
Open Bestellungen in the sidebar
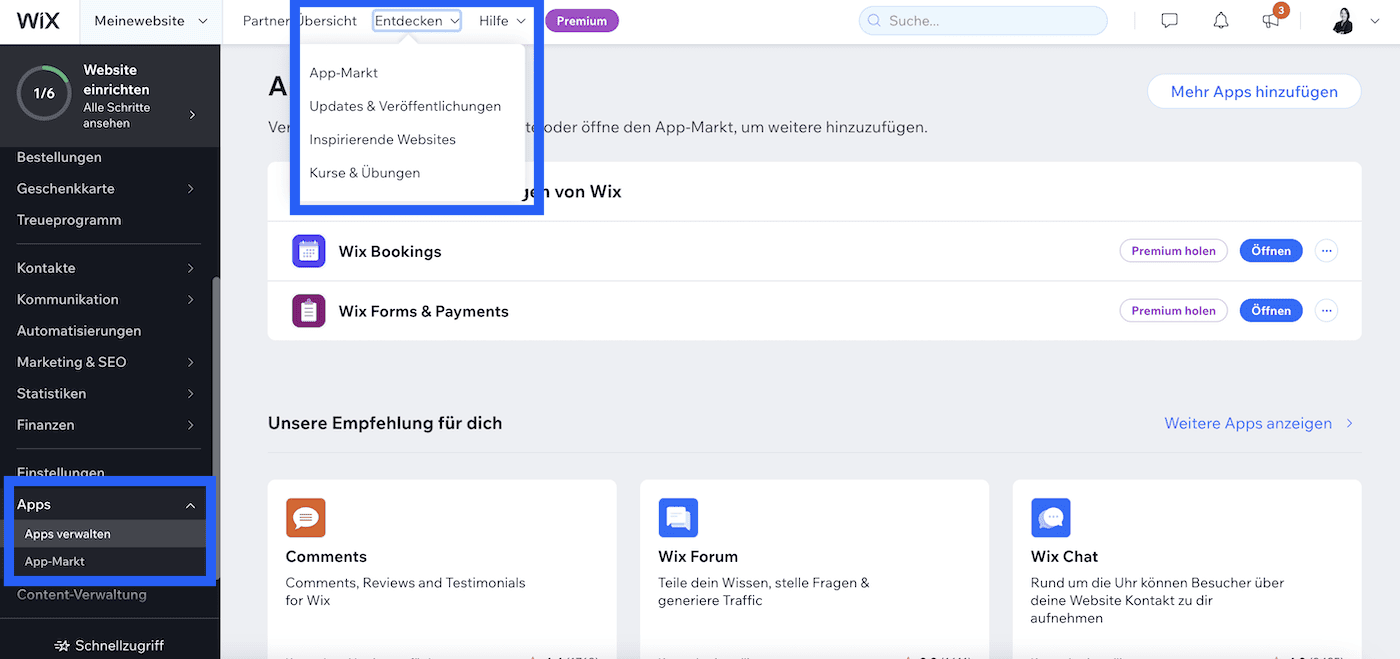[x=59, y=157]
